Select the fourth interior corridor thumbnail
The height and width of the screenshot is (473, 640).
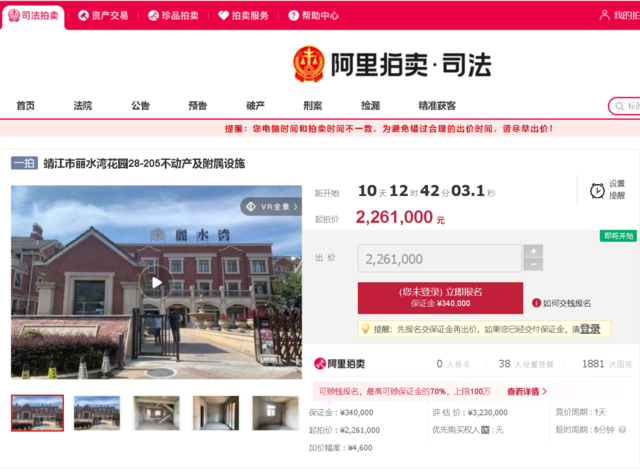coord(216,413)
